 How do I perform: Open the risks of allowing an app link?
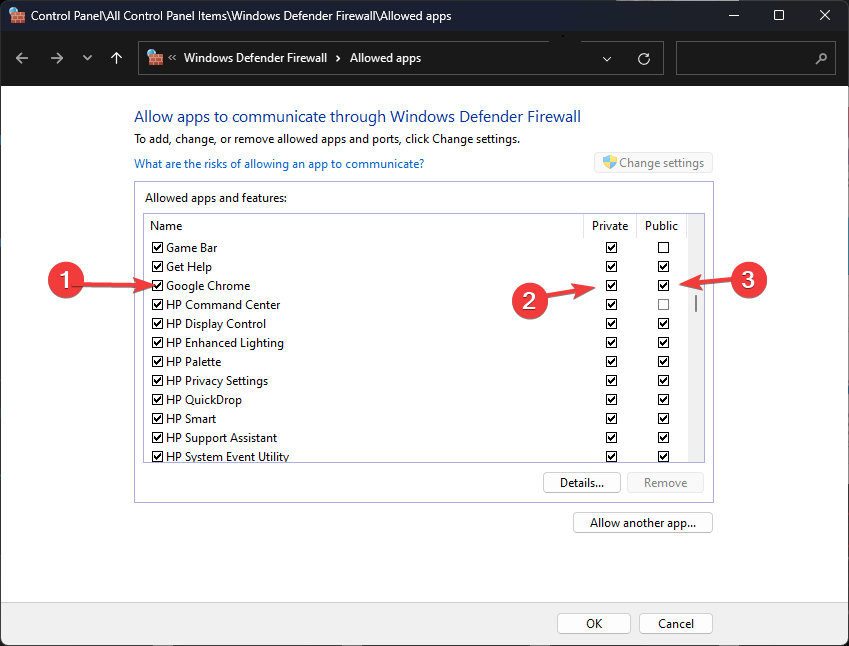(x=279, y=164)
